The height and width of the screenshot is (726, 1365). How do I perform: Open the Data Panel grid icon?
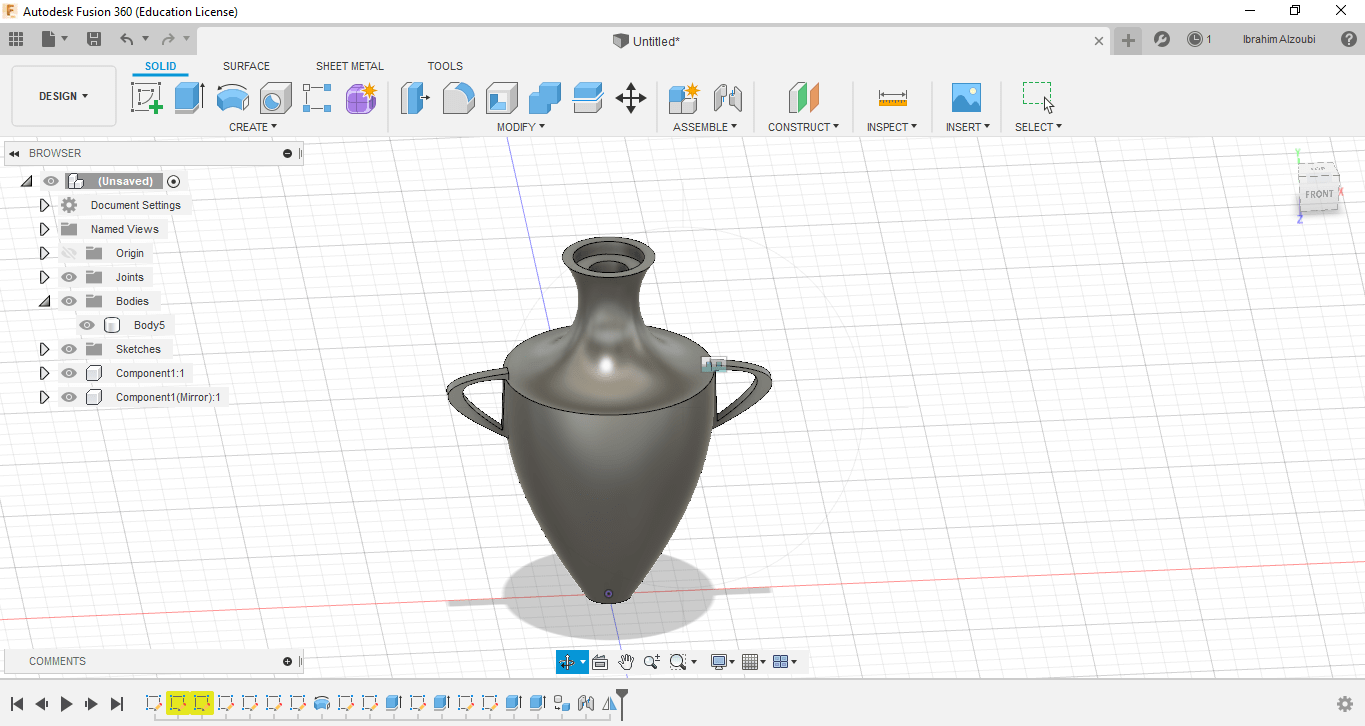click(16, 39)
